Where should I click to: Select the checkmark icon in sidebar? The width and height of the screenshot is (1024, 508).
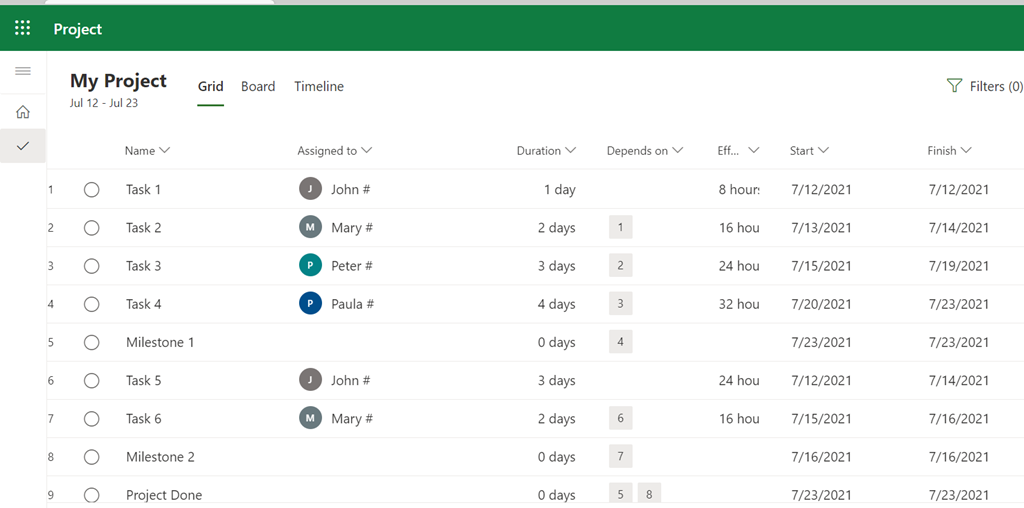point(22,146)
